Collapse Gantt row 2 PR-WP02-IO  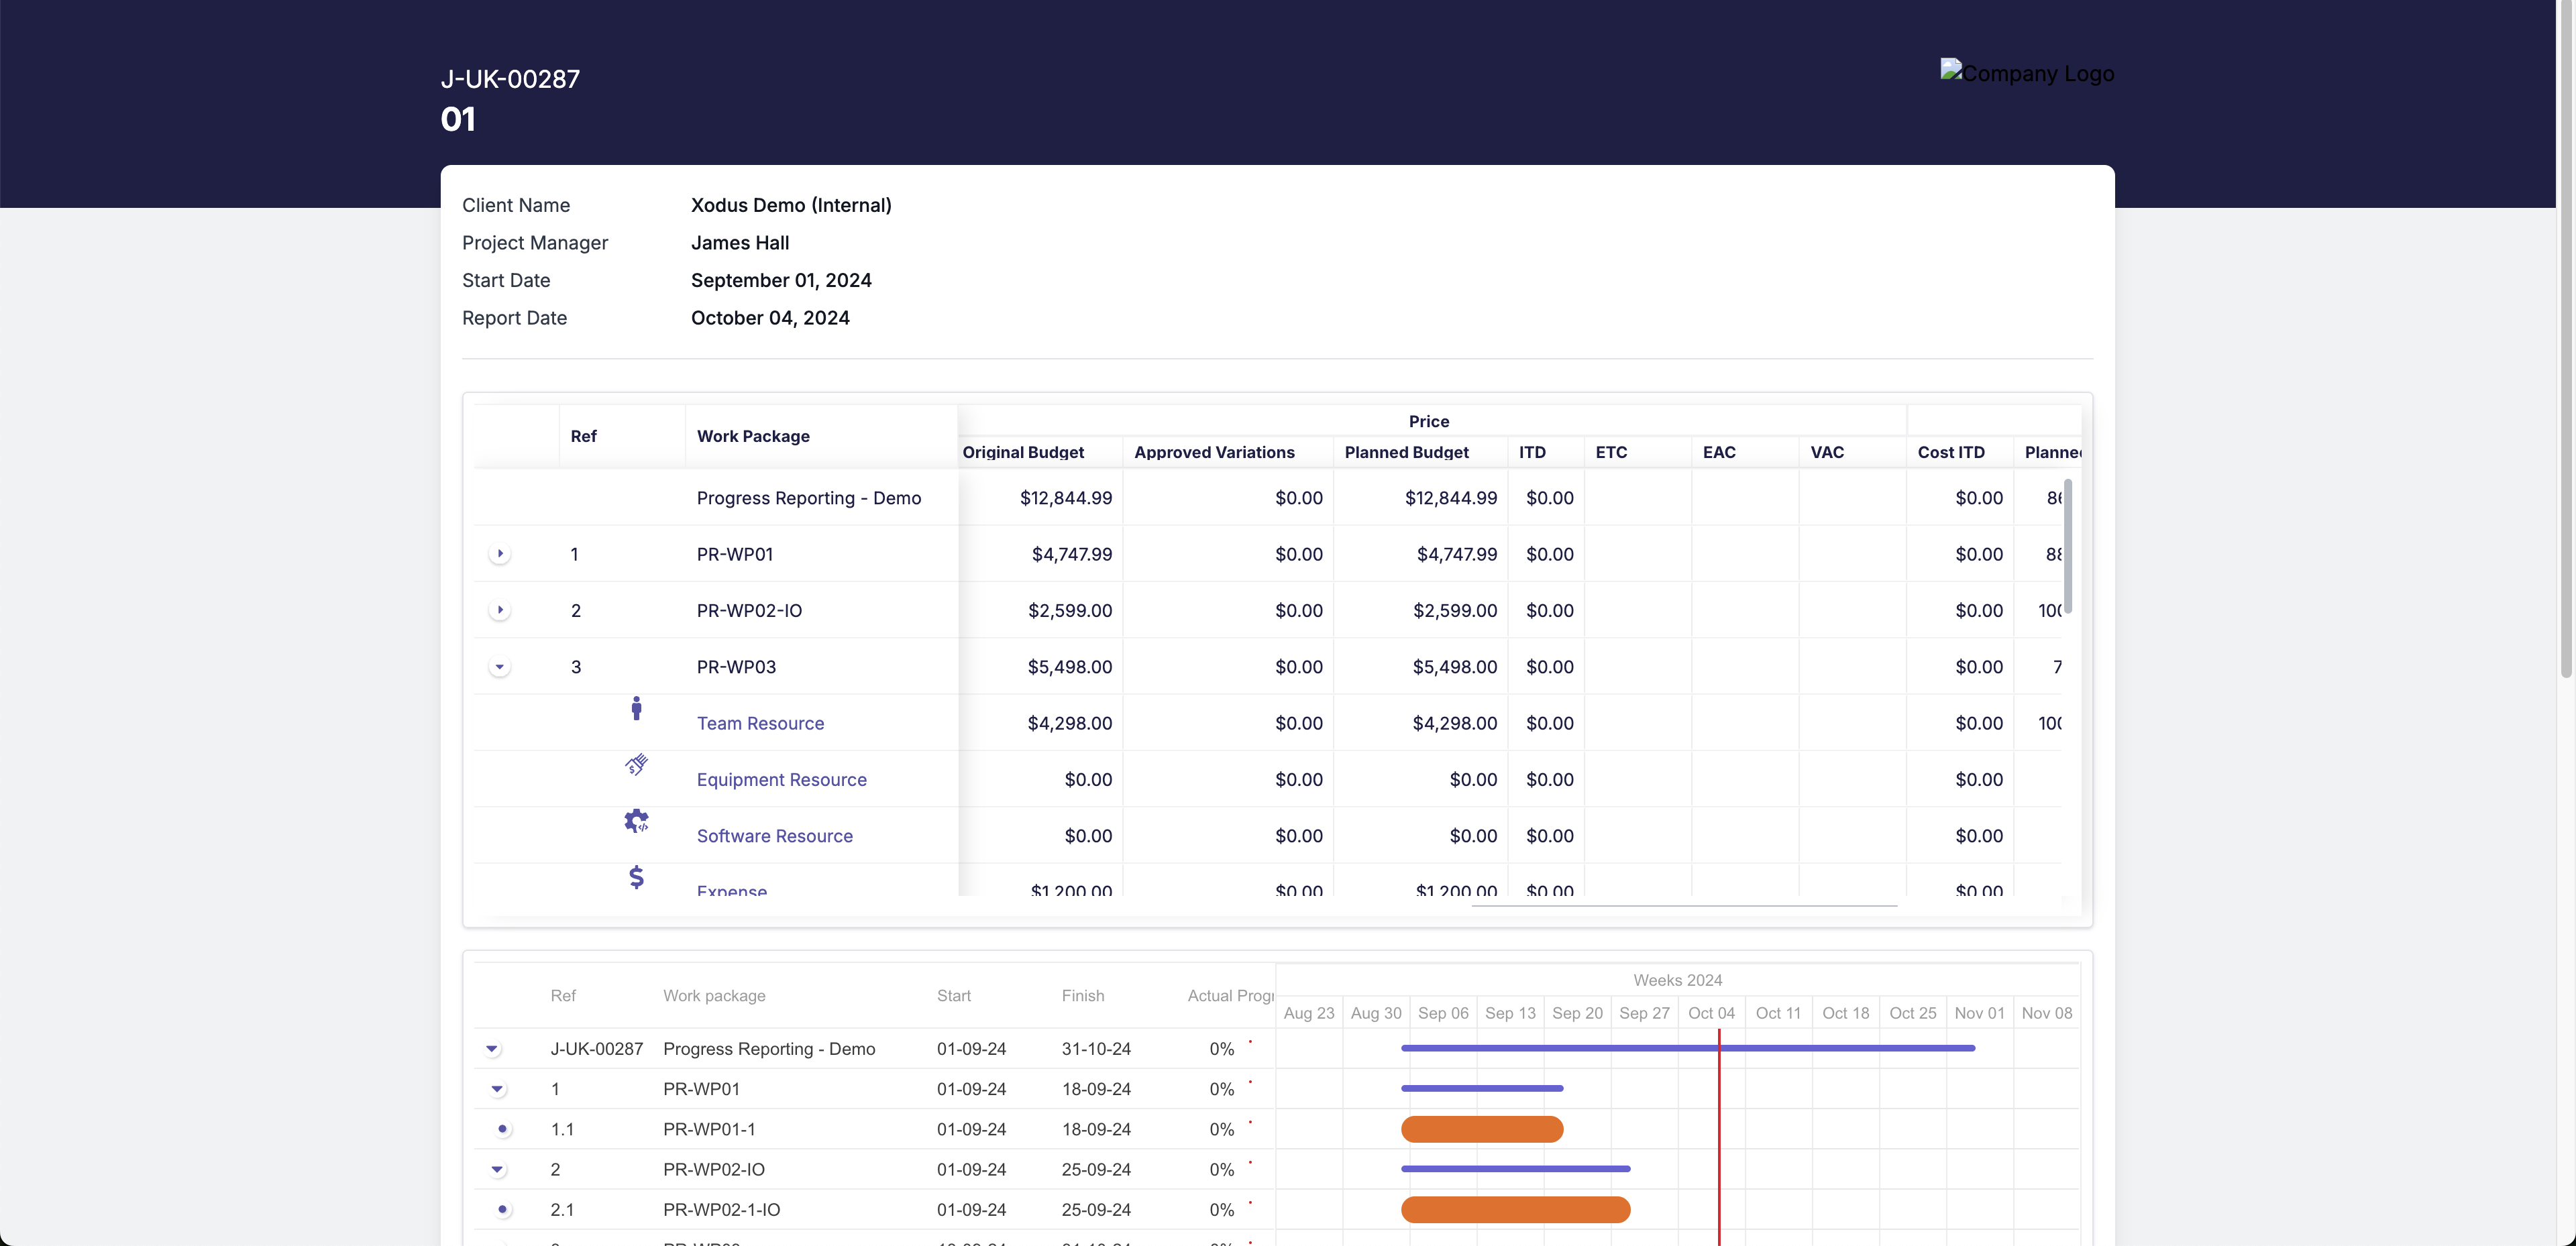pyautogui.click(x=497, y=1169)
